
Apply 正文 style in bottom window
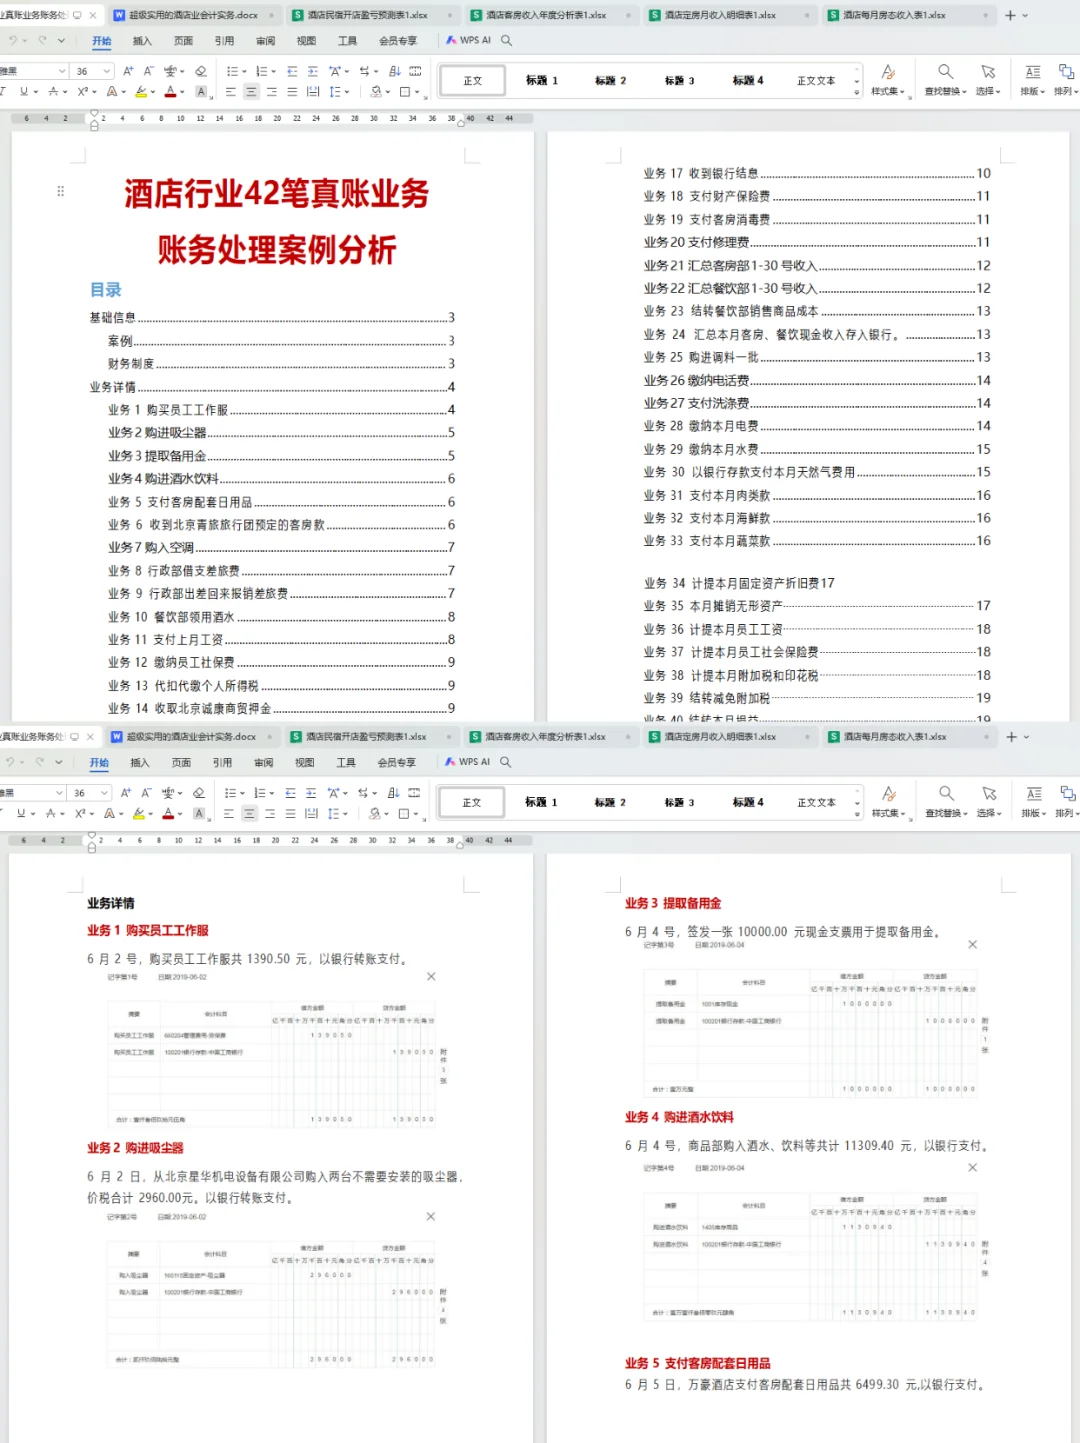click(x=472, y=802)
